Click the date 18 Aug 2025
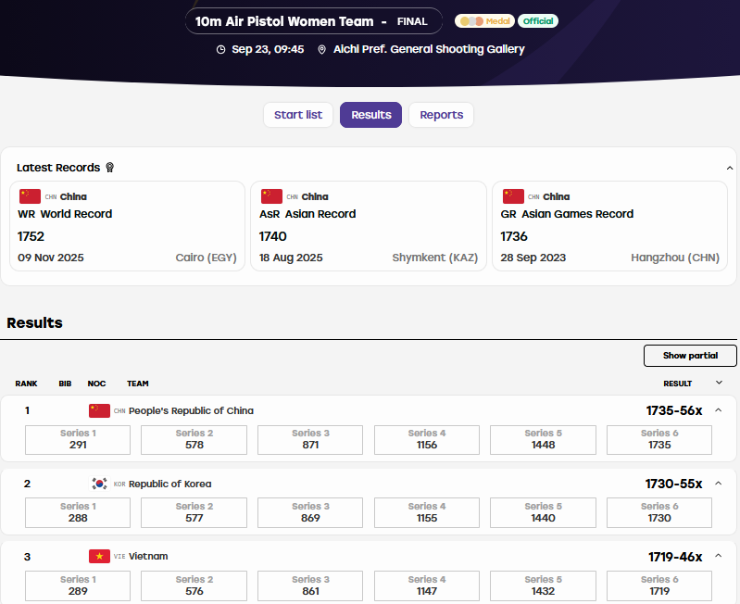Screen dimensions: 740x604 (291, 258)
